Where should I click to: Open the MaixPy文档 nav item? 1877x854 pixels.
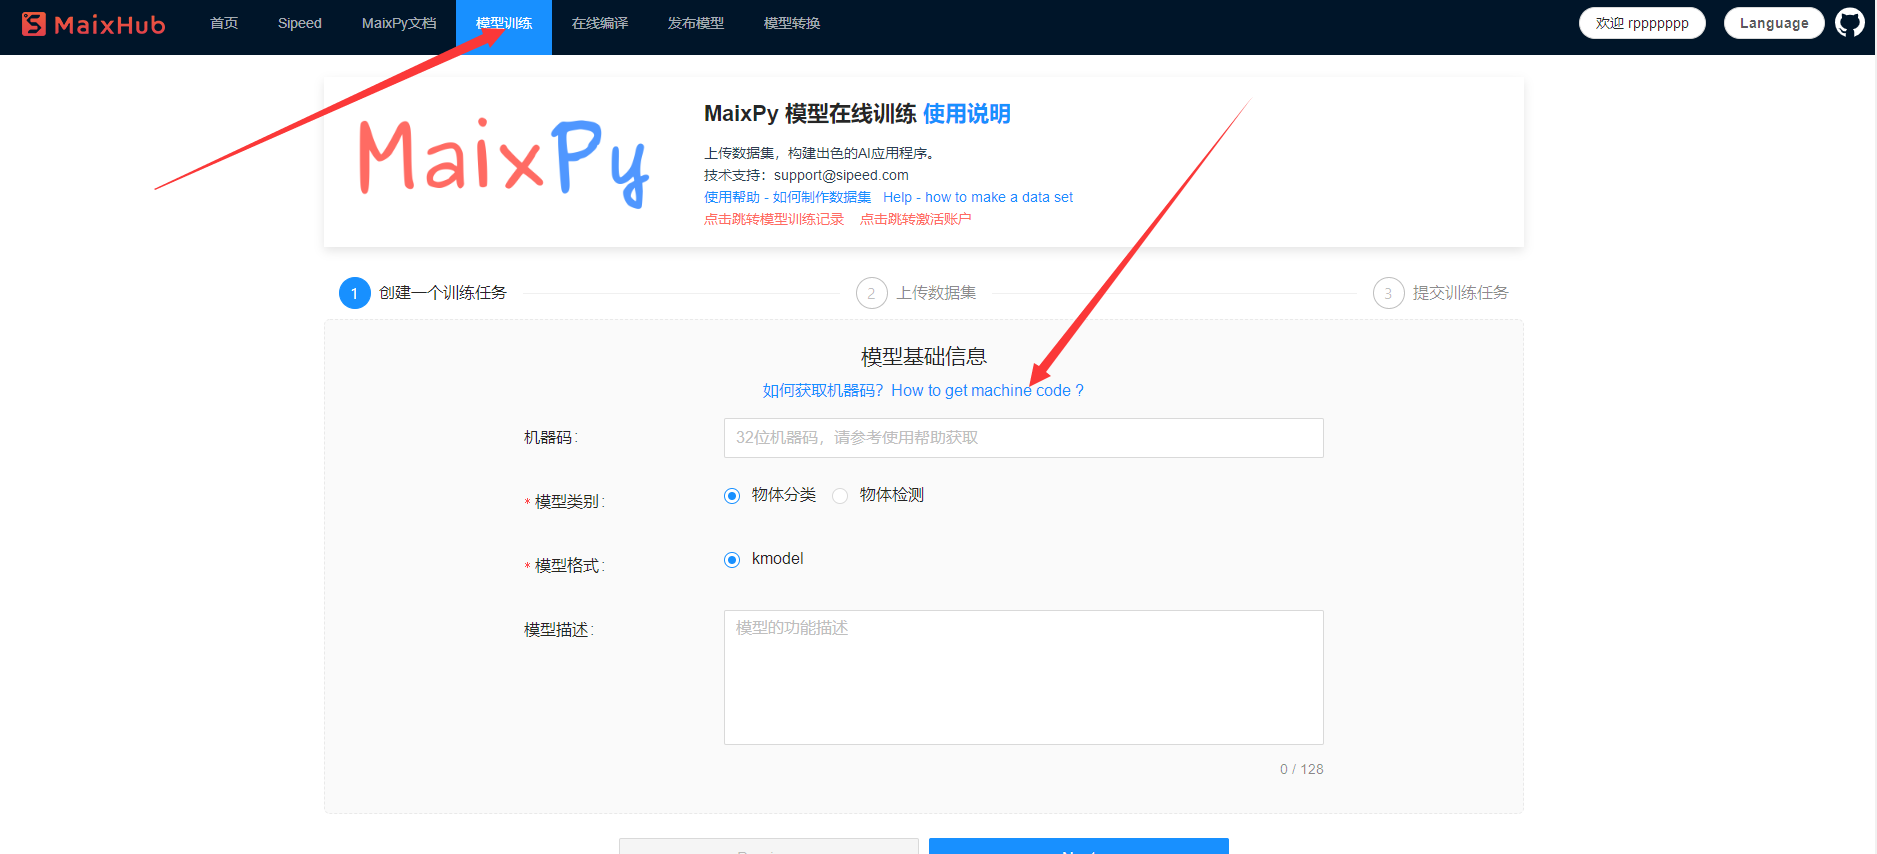coord(399,23)
